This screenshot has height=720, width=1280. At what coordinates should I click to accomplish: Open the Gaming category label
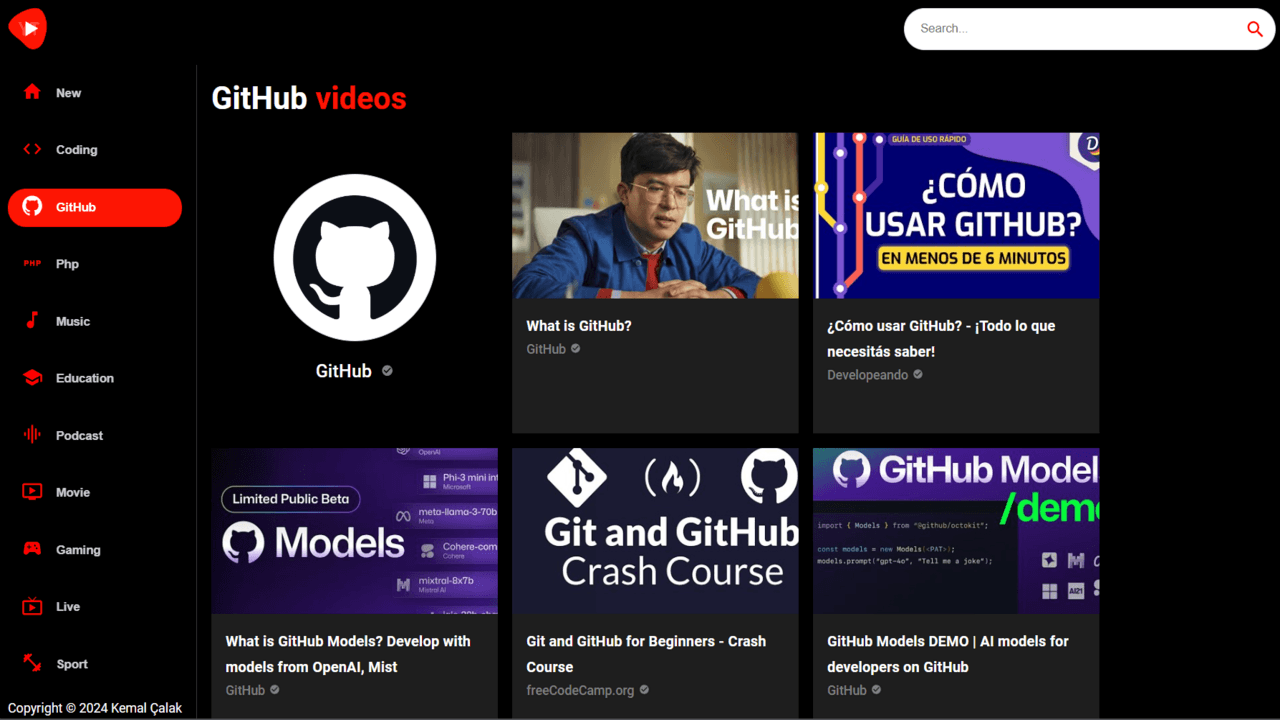click(x=78, y=550)
